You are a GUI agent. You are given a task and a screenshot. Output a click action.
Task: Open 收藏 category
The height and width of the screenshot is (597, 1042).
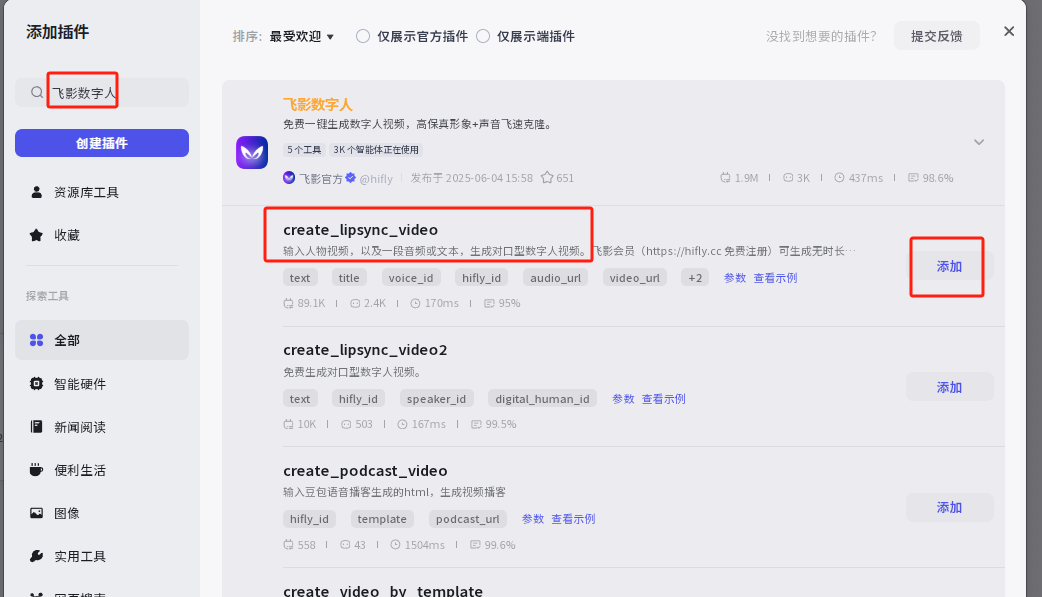click(102, 235)
